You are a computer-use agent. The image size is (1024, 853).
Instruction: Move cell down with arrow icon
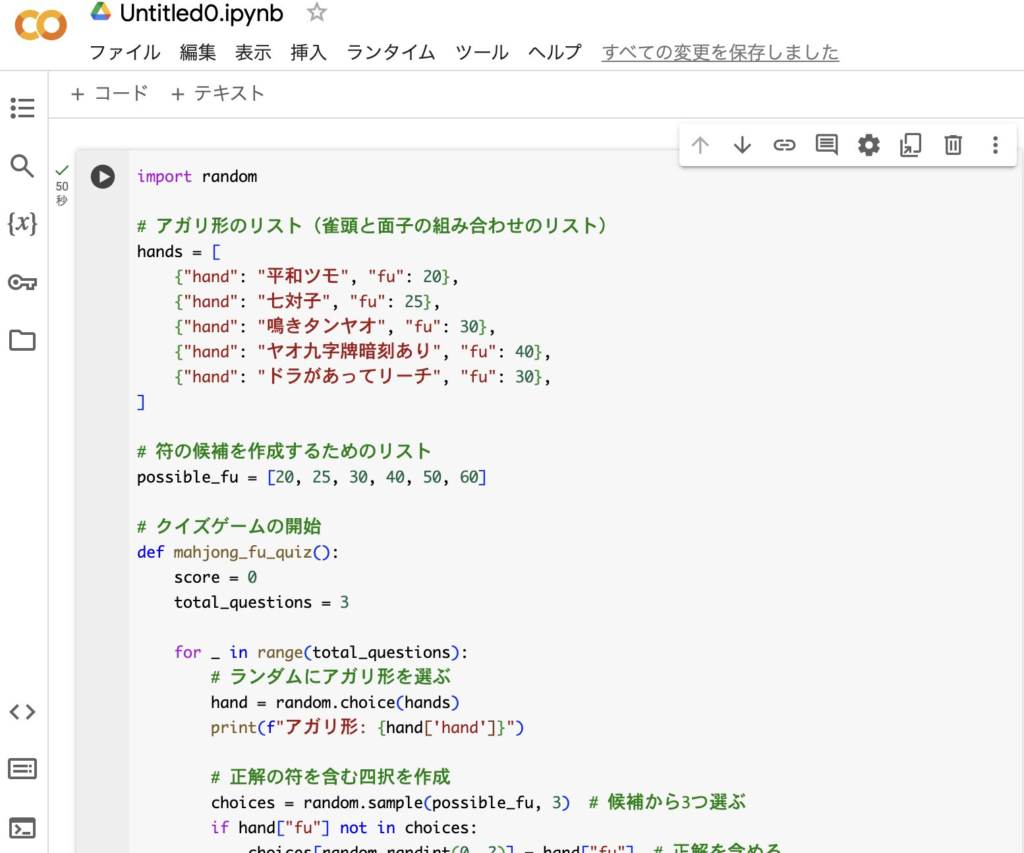pos(742,145)
